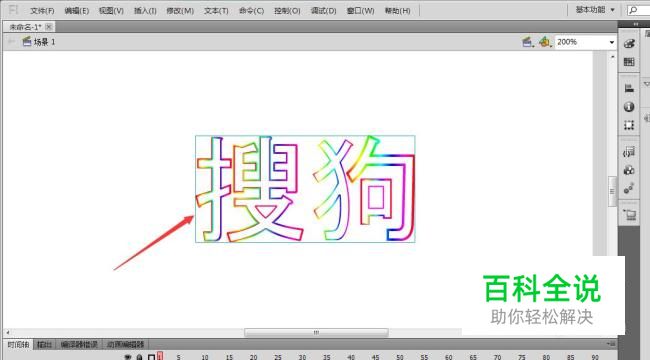The width and height of the screenshot is (650, 360).
Task: Click the horizontal stage scrollbar thumb
Action: pos(316,333)
